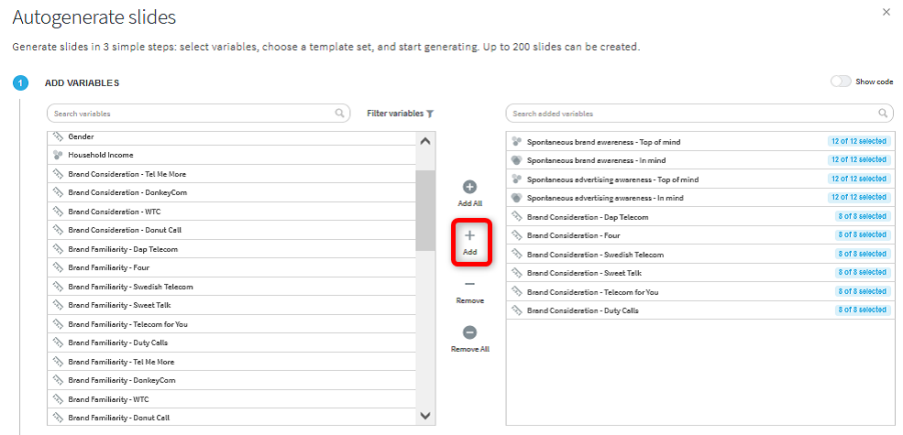903x435 pixels.
Task: Click the variable list's down arrow
Action: [425, 415]
